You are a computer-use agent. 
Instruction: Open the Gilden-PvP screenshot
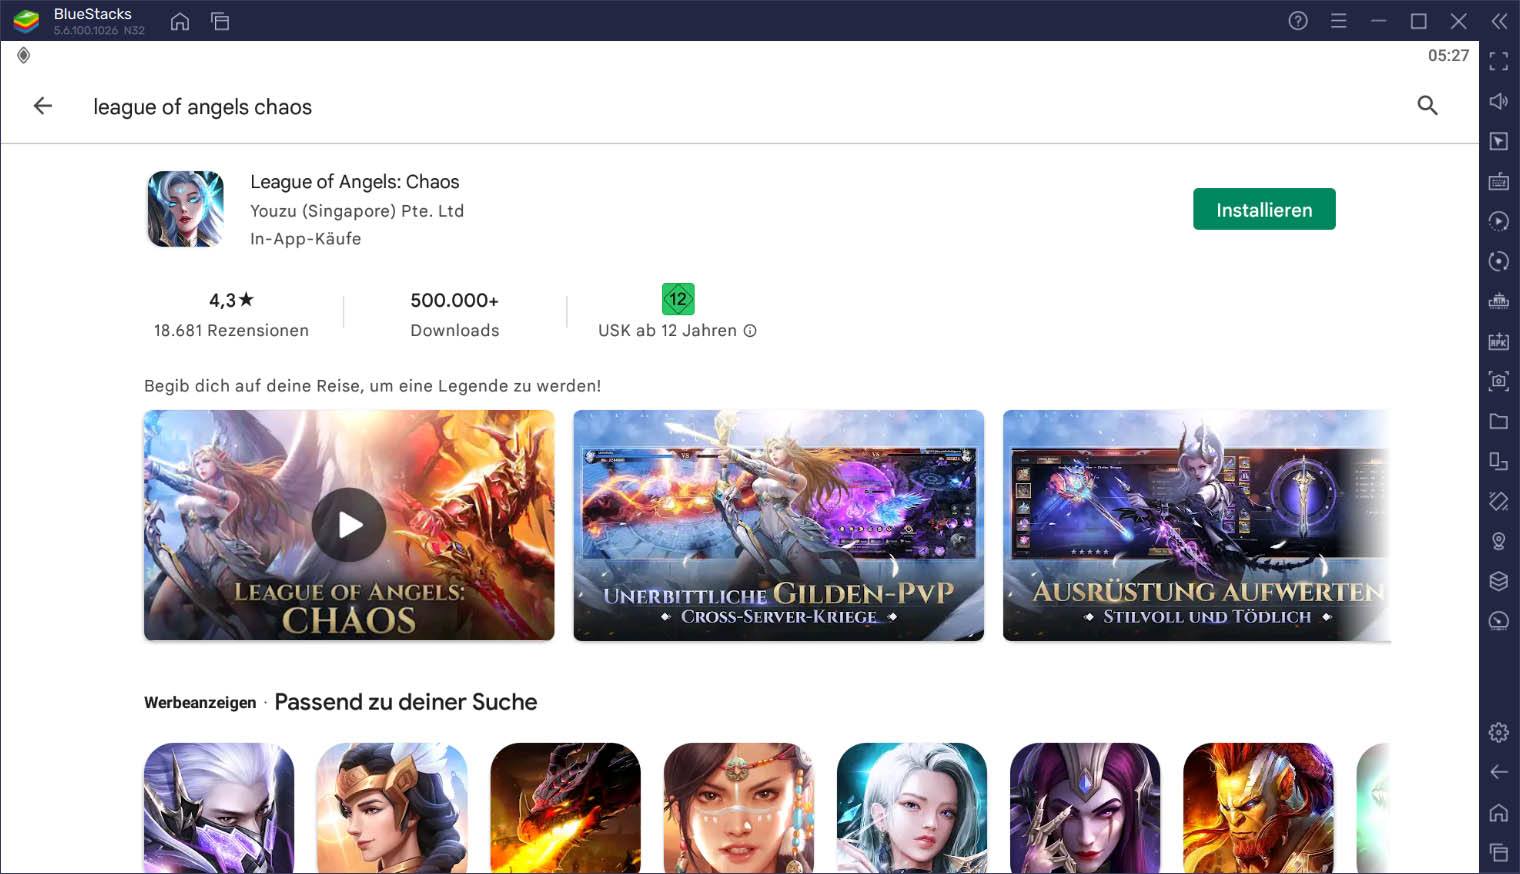(778, 525)
